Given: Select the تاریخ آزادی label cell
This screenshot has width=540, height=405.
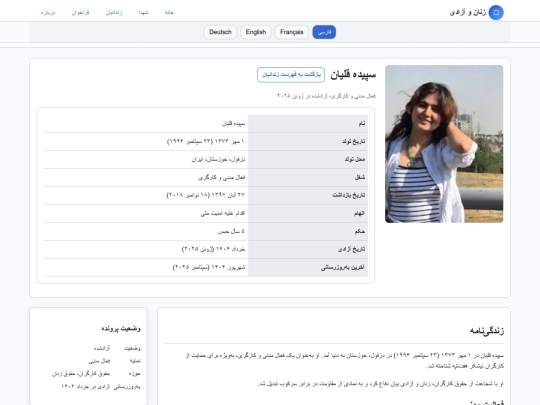Looking at the screenshot, I should tap(308, 249).
